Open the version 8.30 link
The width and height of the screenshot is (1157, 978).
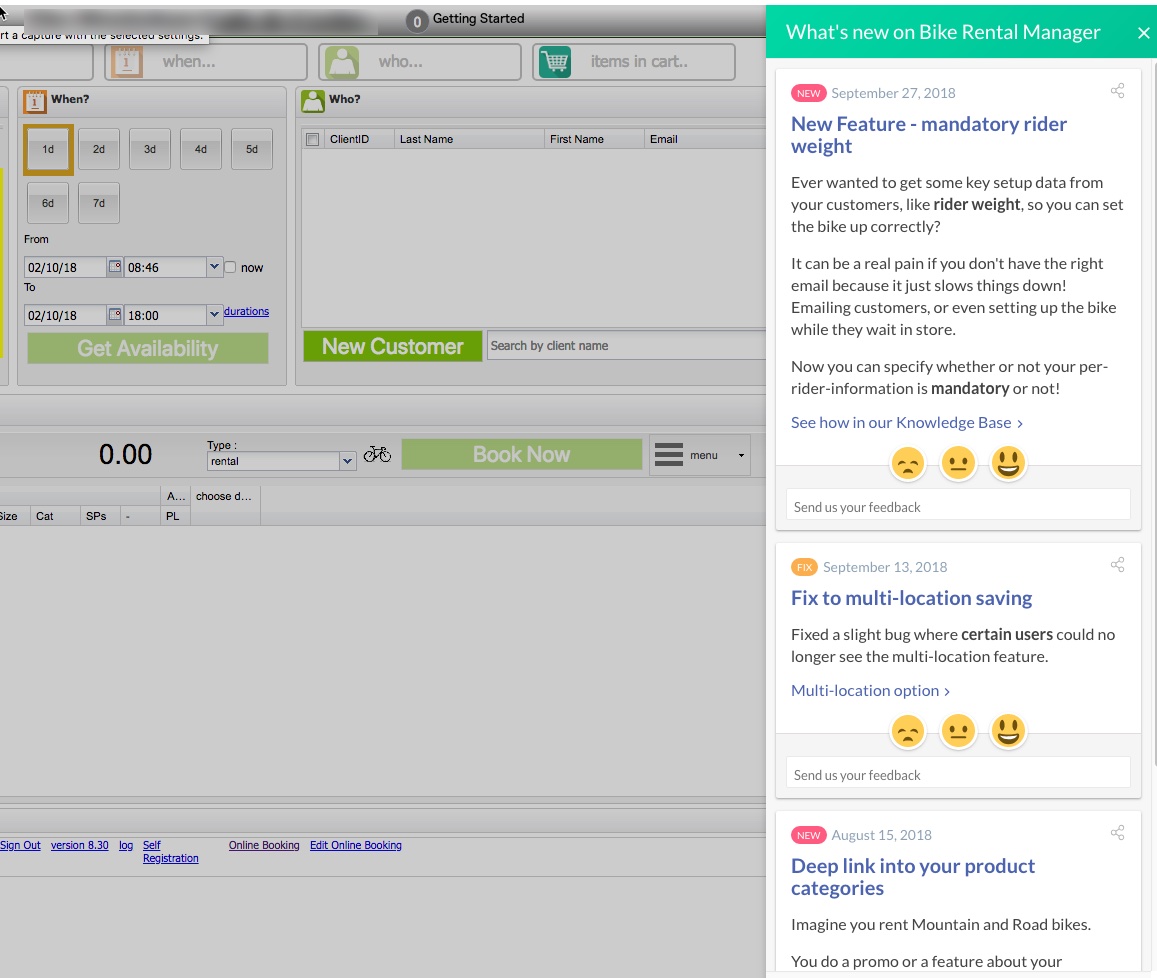(x=80, y=845)
